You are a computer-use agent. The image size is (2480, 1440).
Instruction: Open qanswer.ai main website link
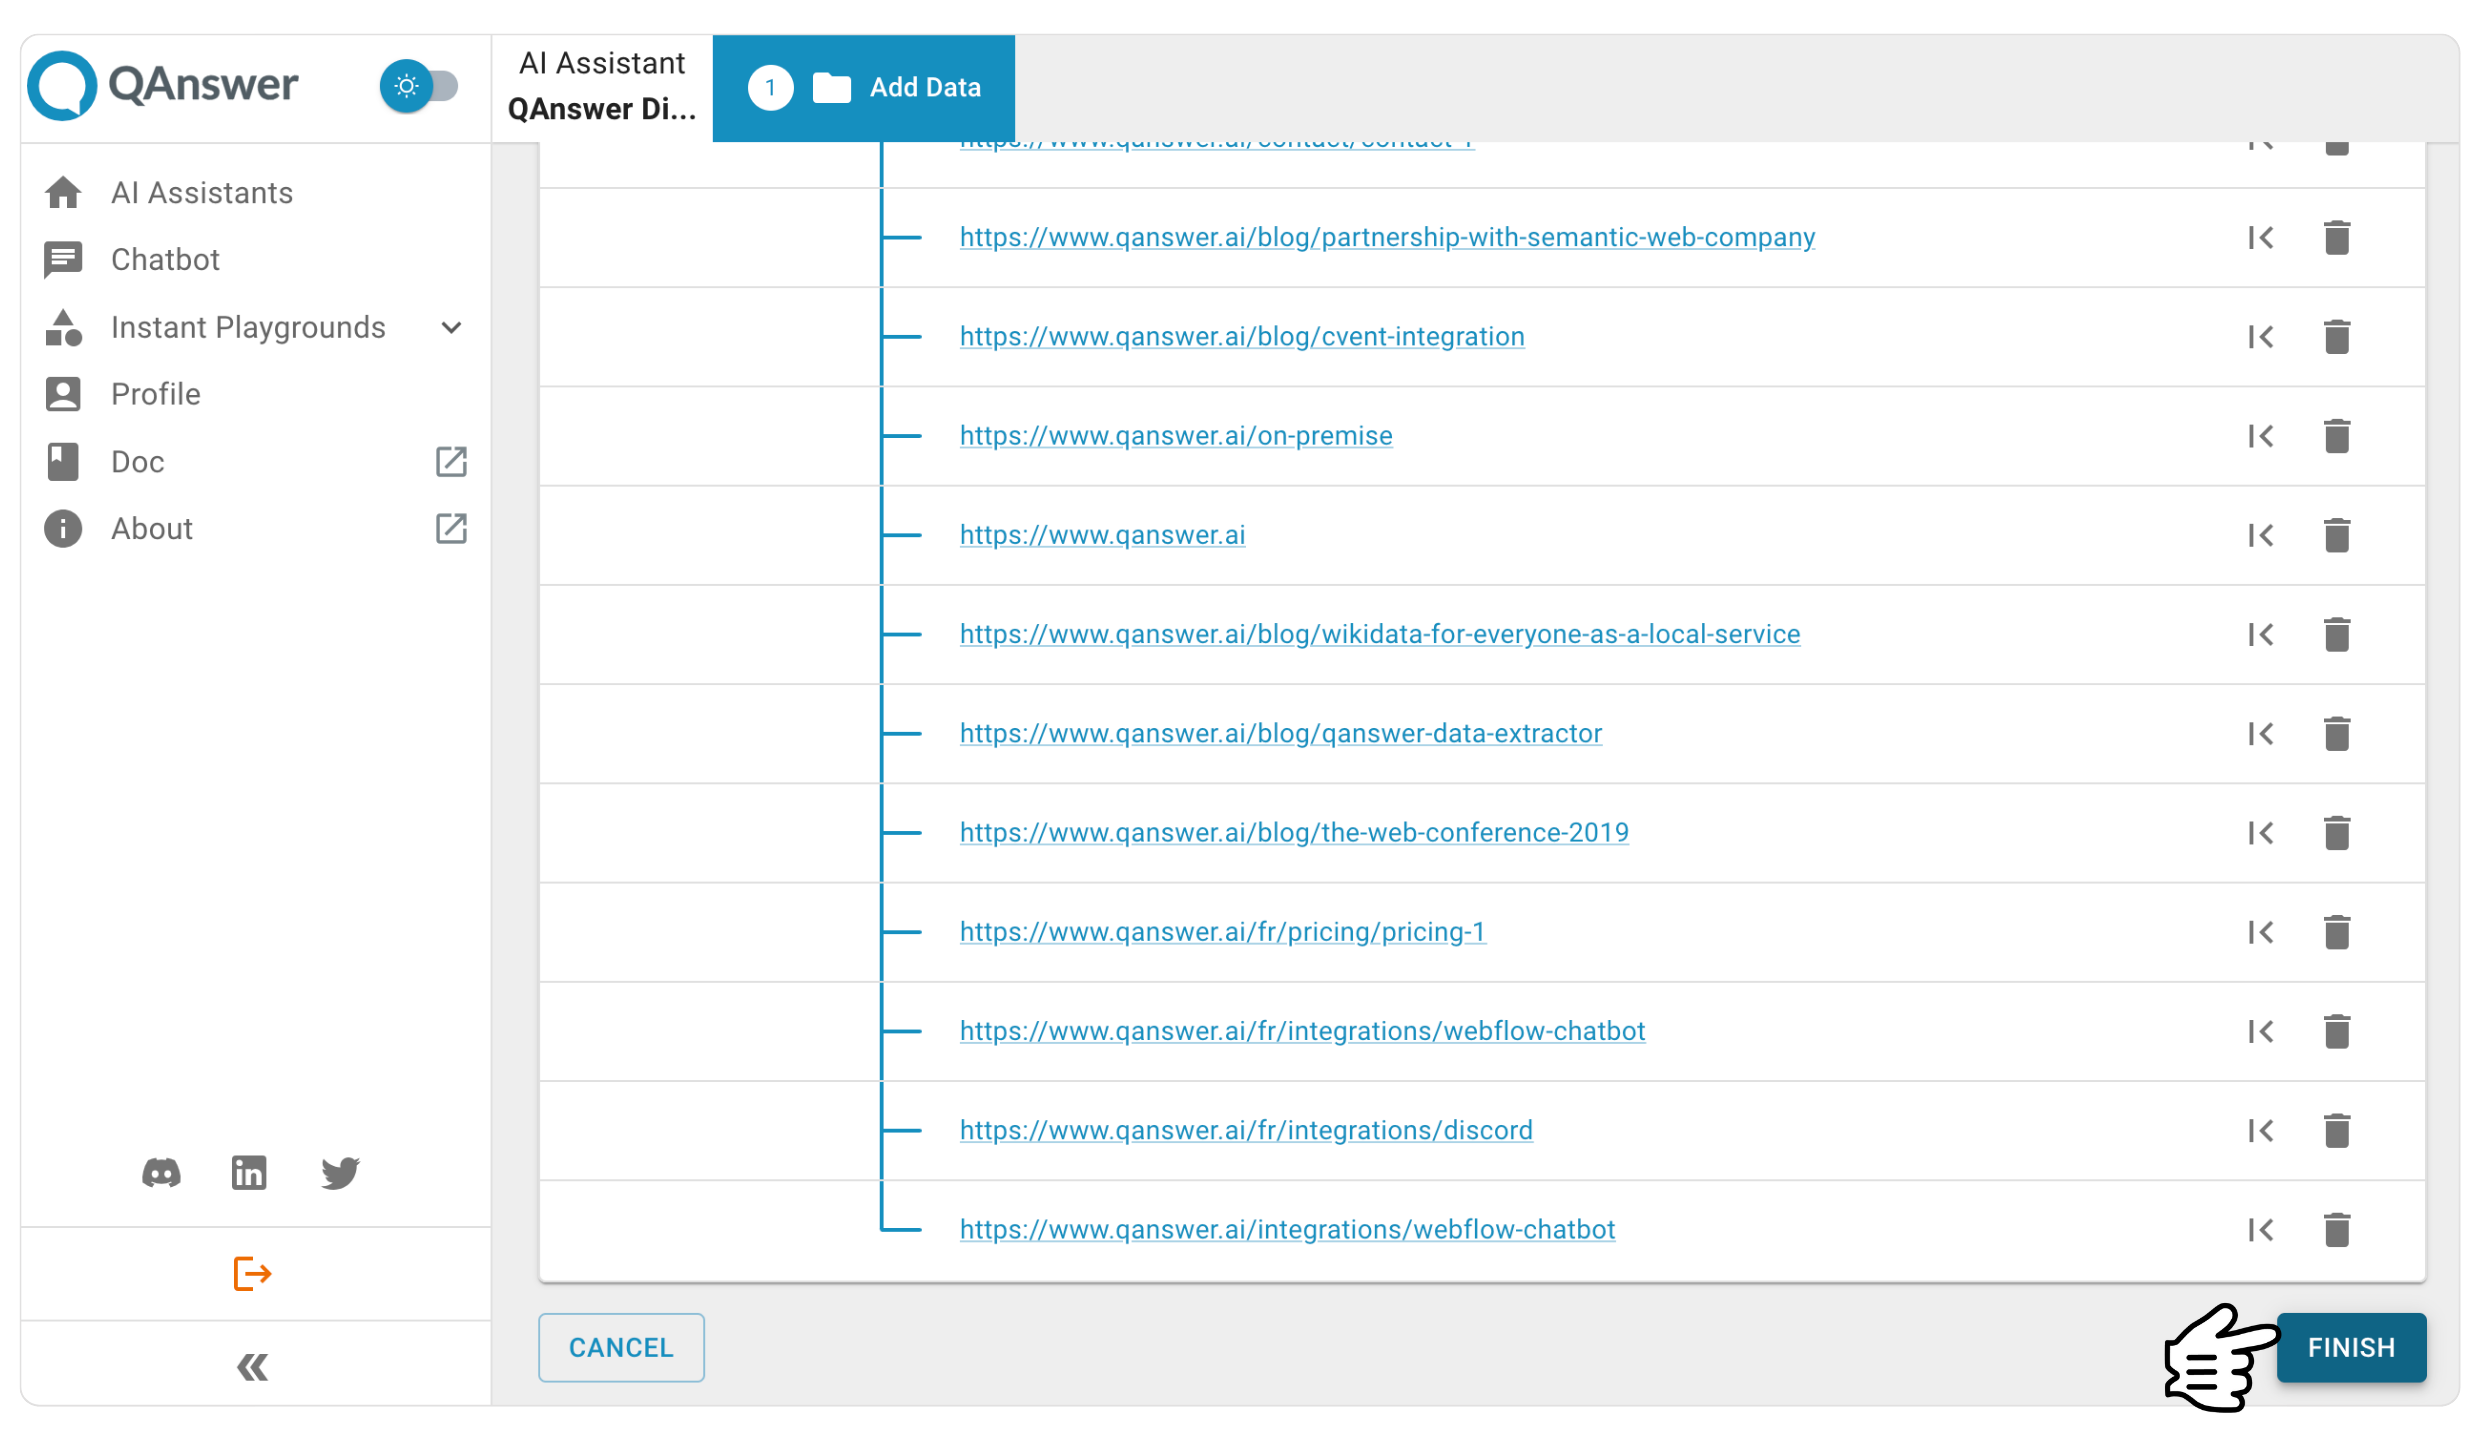pos(1104,535)
